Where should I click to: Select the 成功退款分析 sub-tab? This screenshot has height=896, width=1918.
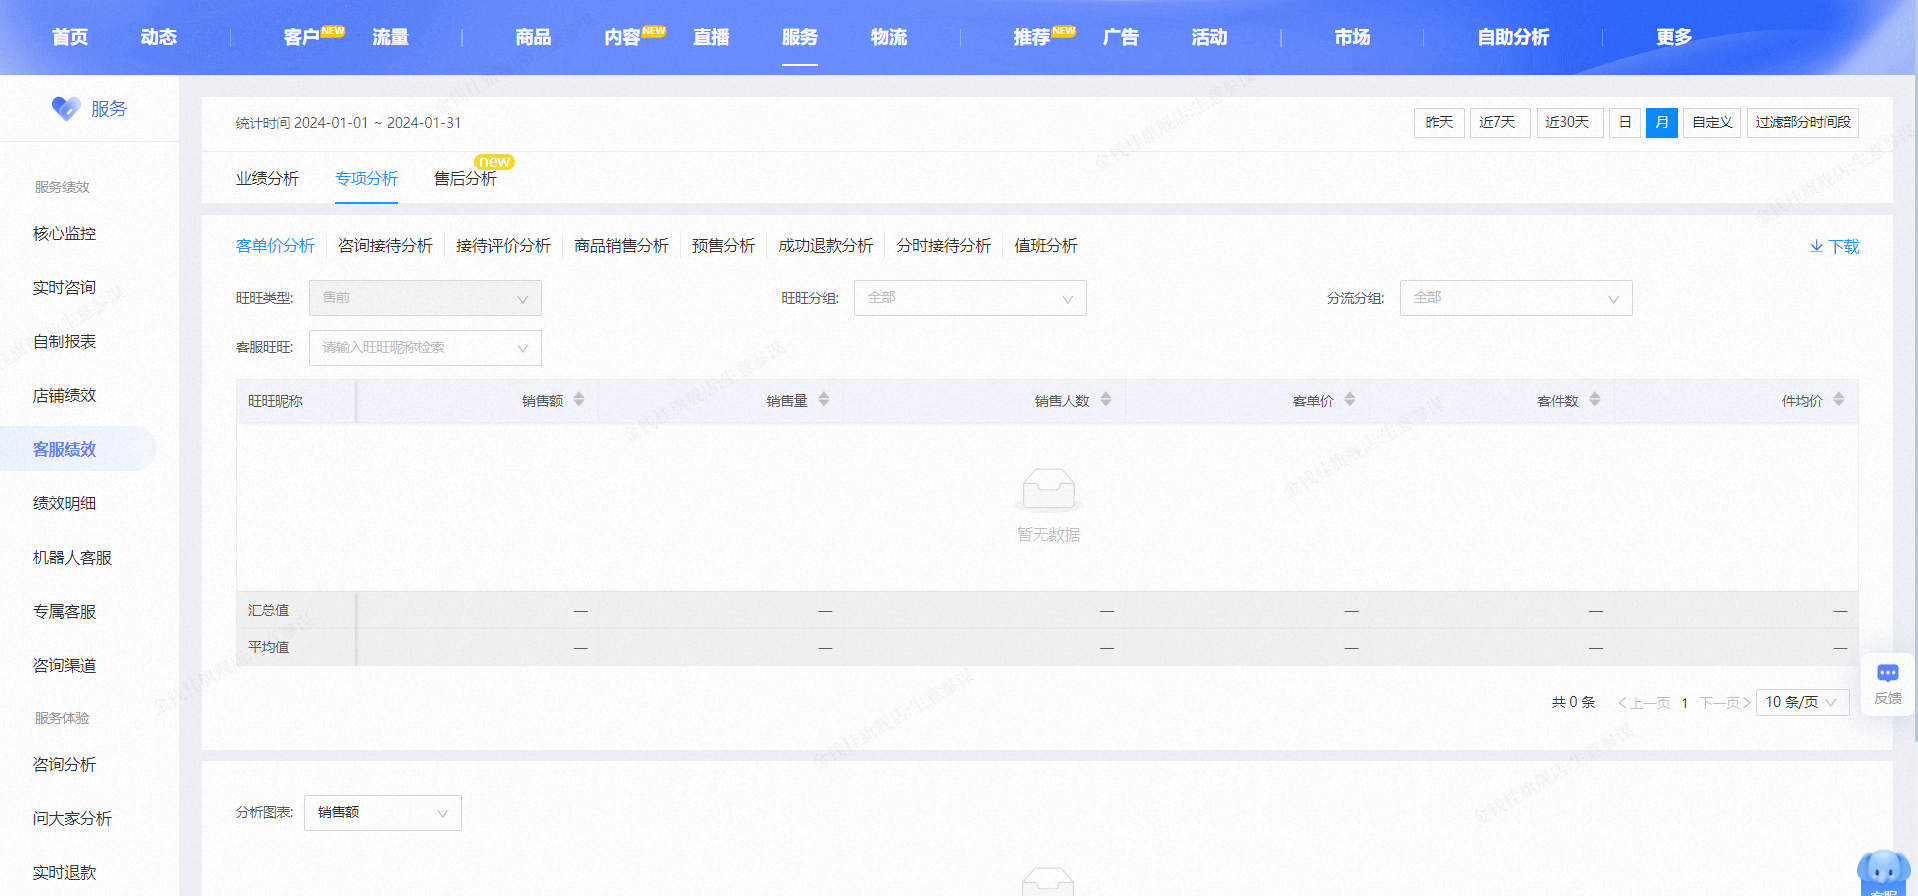coord(825,246)
